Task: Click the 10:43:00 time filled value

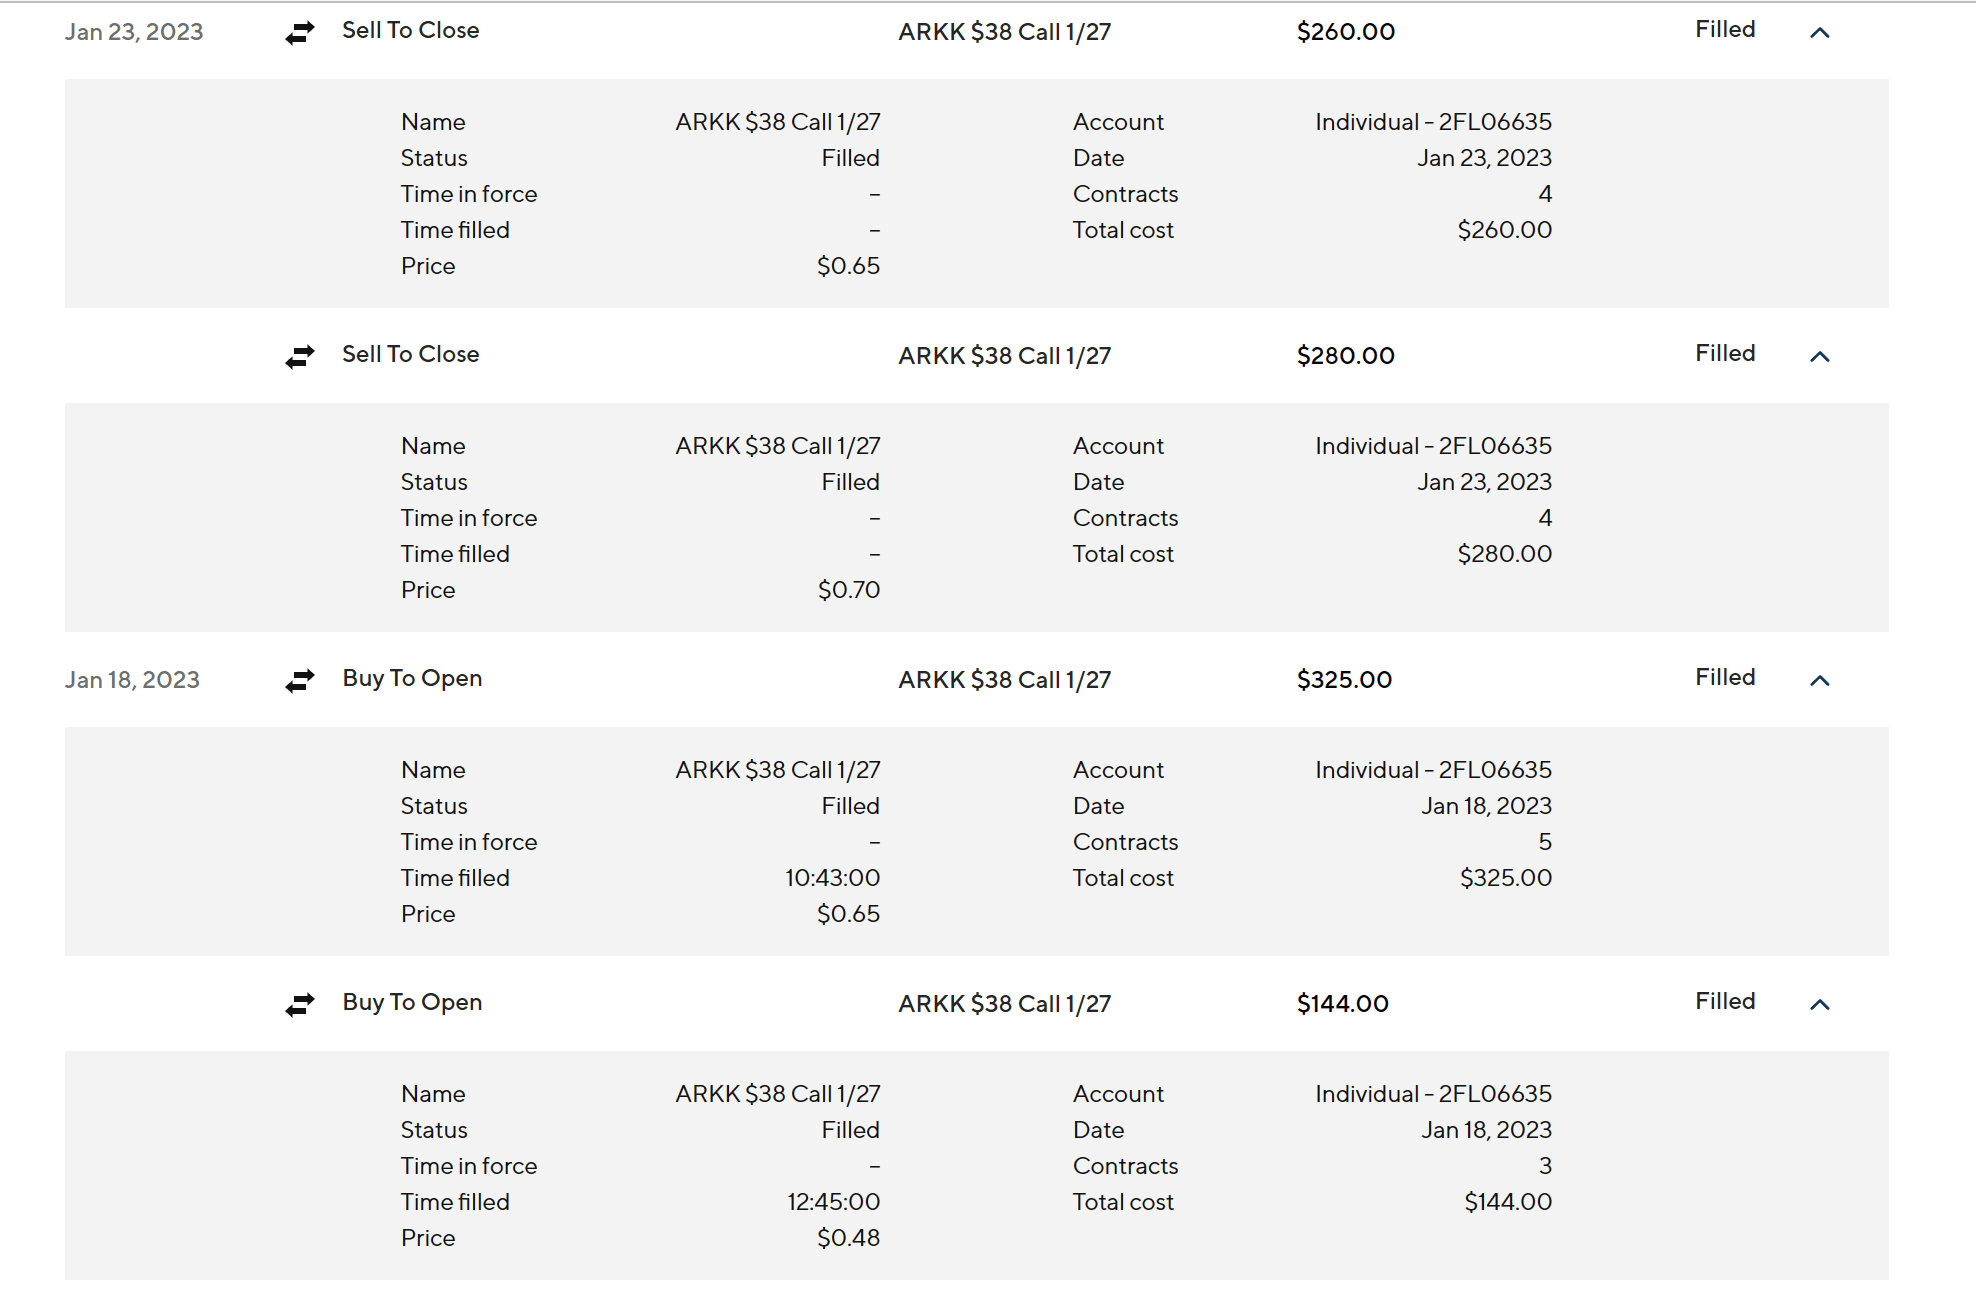Action: 832,878
